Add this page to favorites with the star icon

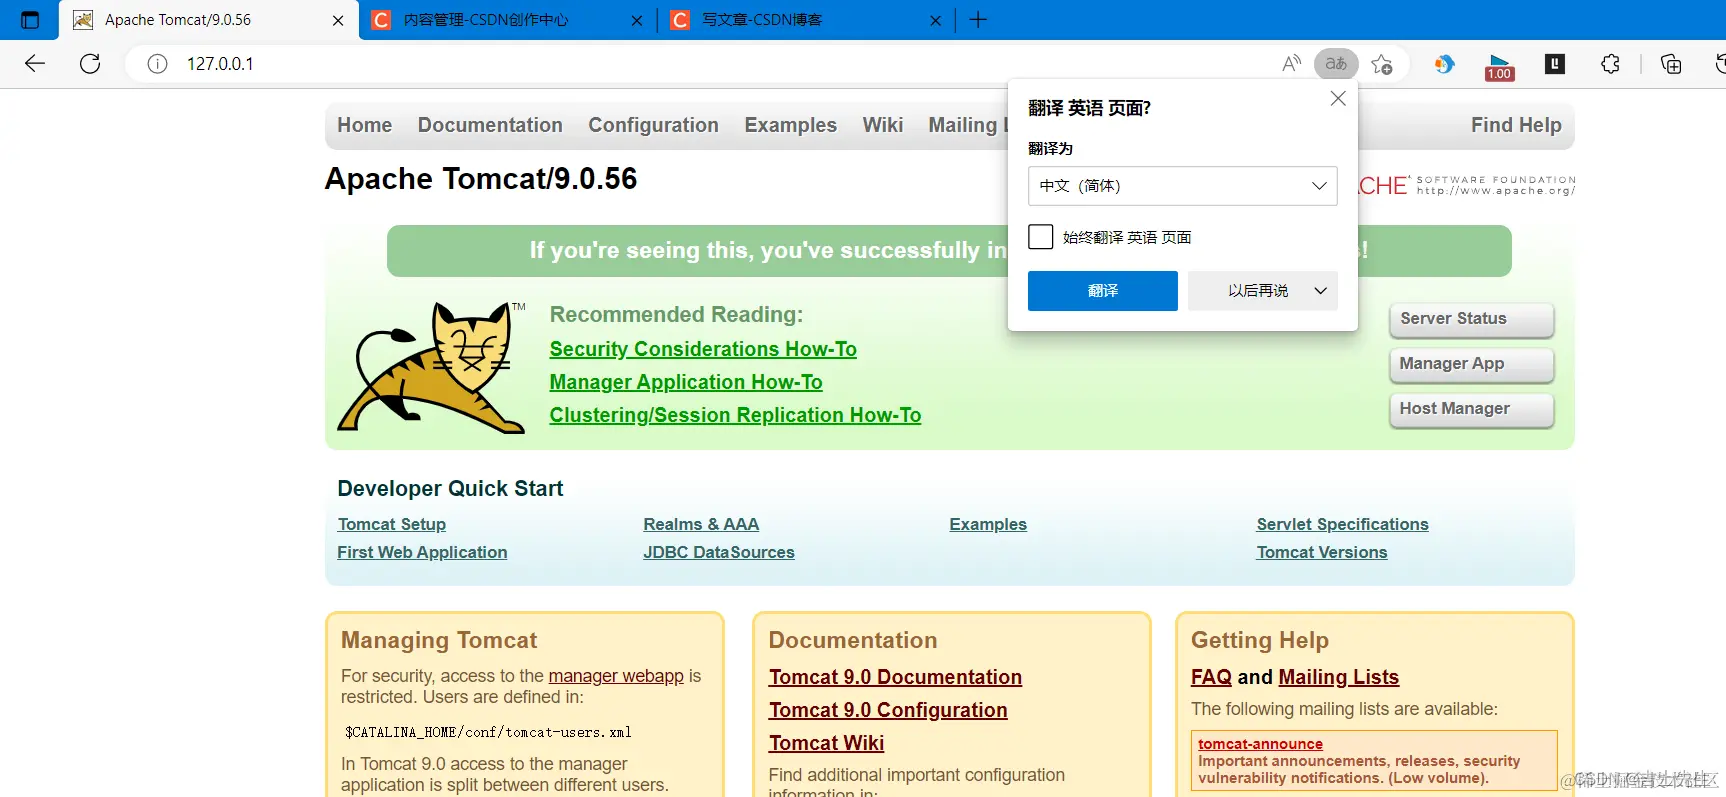tap(1382, 64)
